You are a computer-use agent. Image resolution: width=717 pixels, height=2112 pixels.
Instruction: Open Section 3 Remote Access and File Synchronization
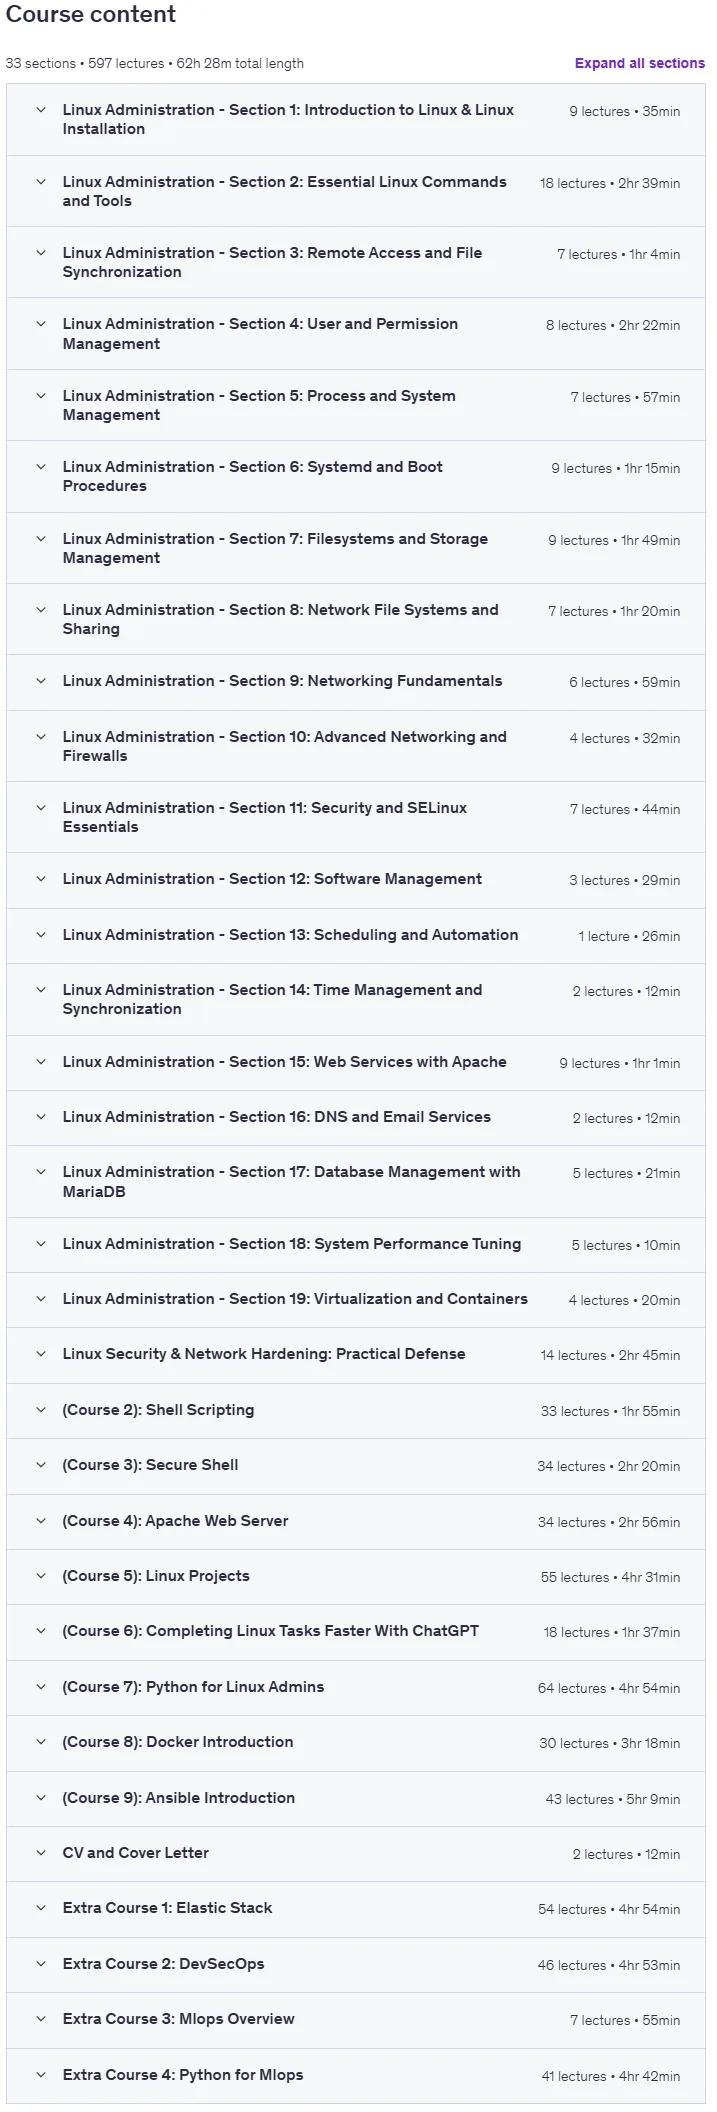click(355, 263)
